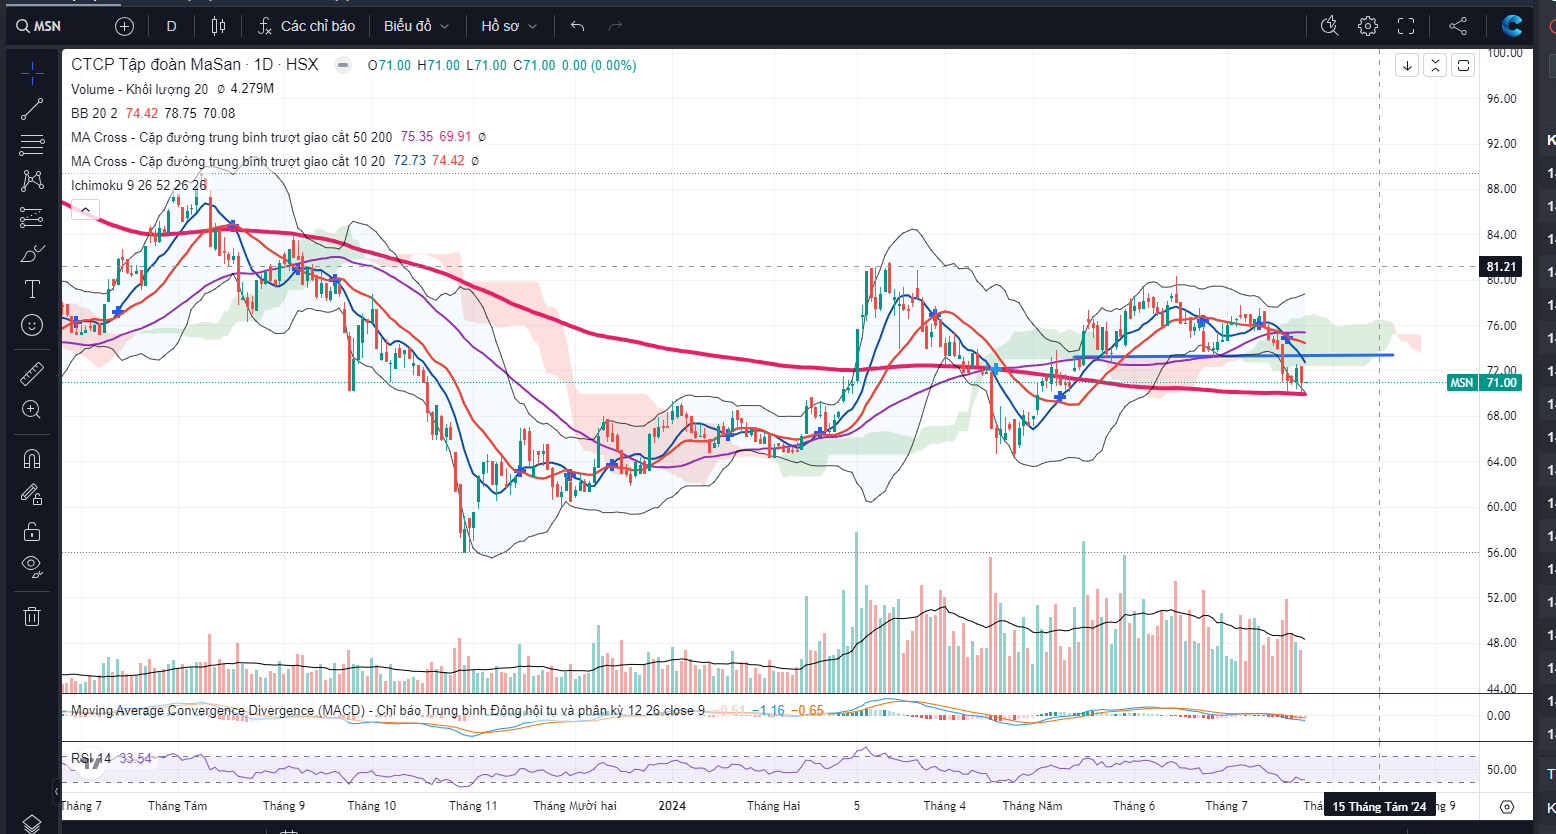The height and width of the screenshot is (834, 1556).
Task: Click the maximize pane square button
Action: click(1463, 66)
